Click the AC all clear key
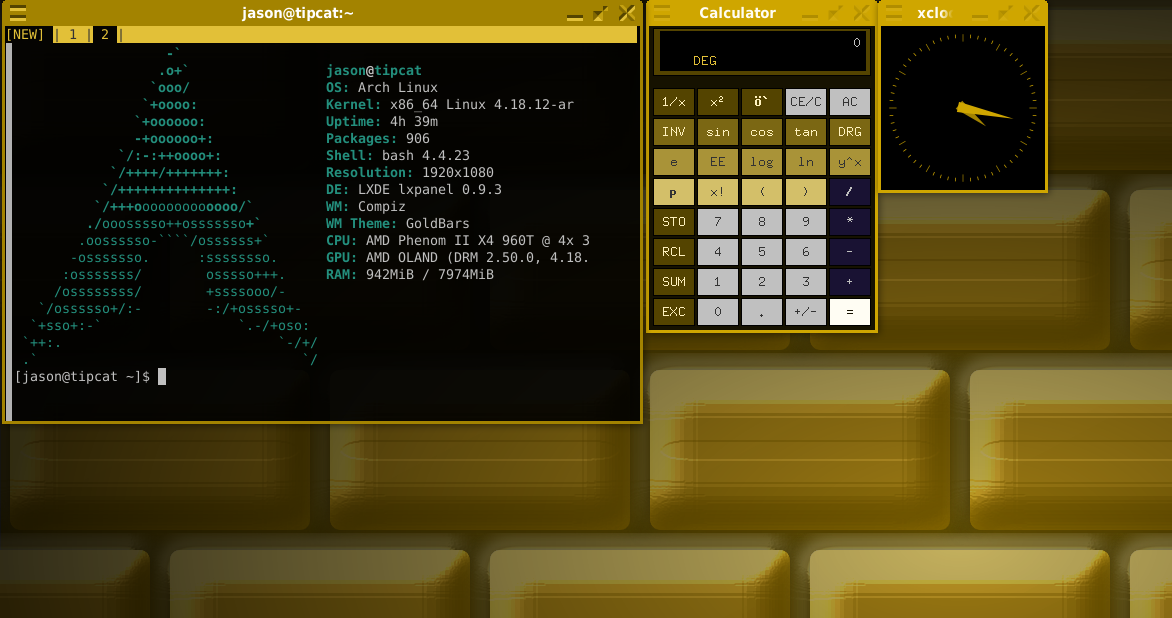Viewport: 1172px width, 618px height. [x=850, y=102]
